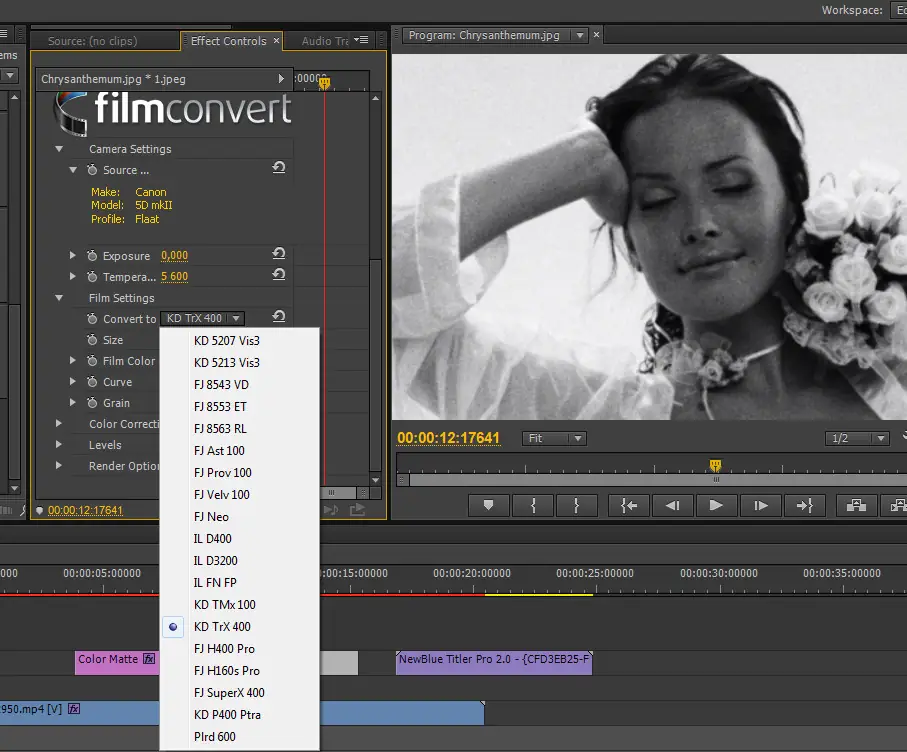Viewport: 907px width, 752px height.
Task: Click the Go to In point icon
Action: click(629, 506)
